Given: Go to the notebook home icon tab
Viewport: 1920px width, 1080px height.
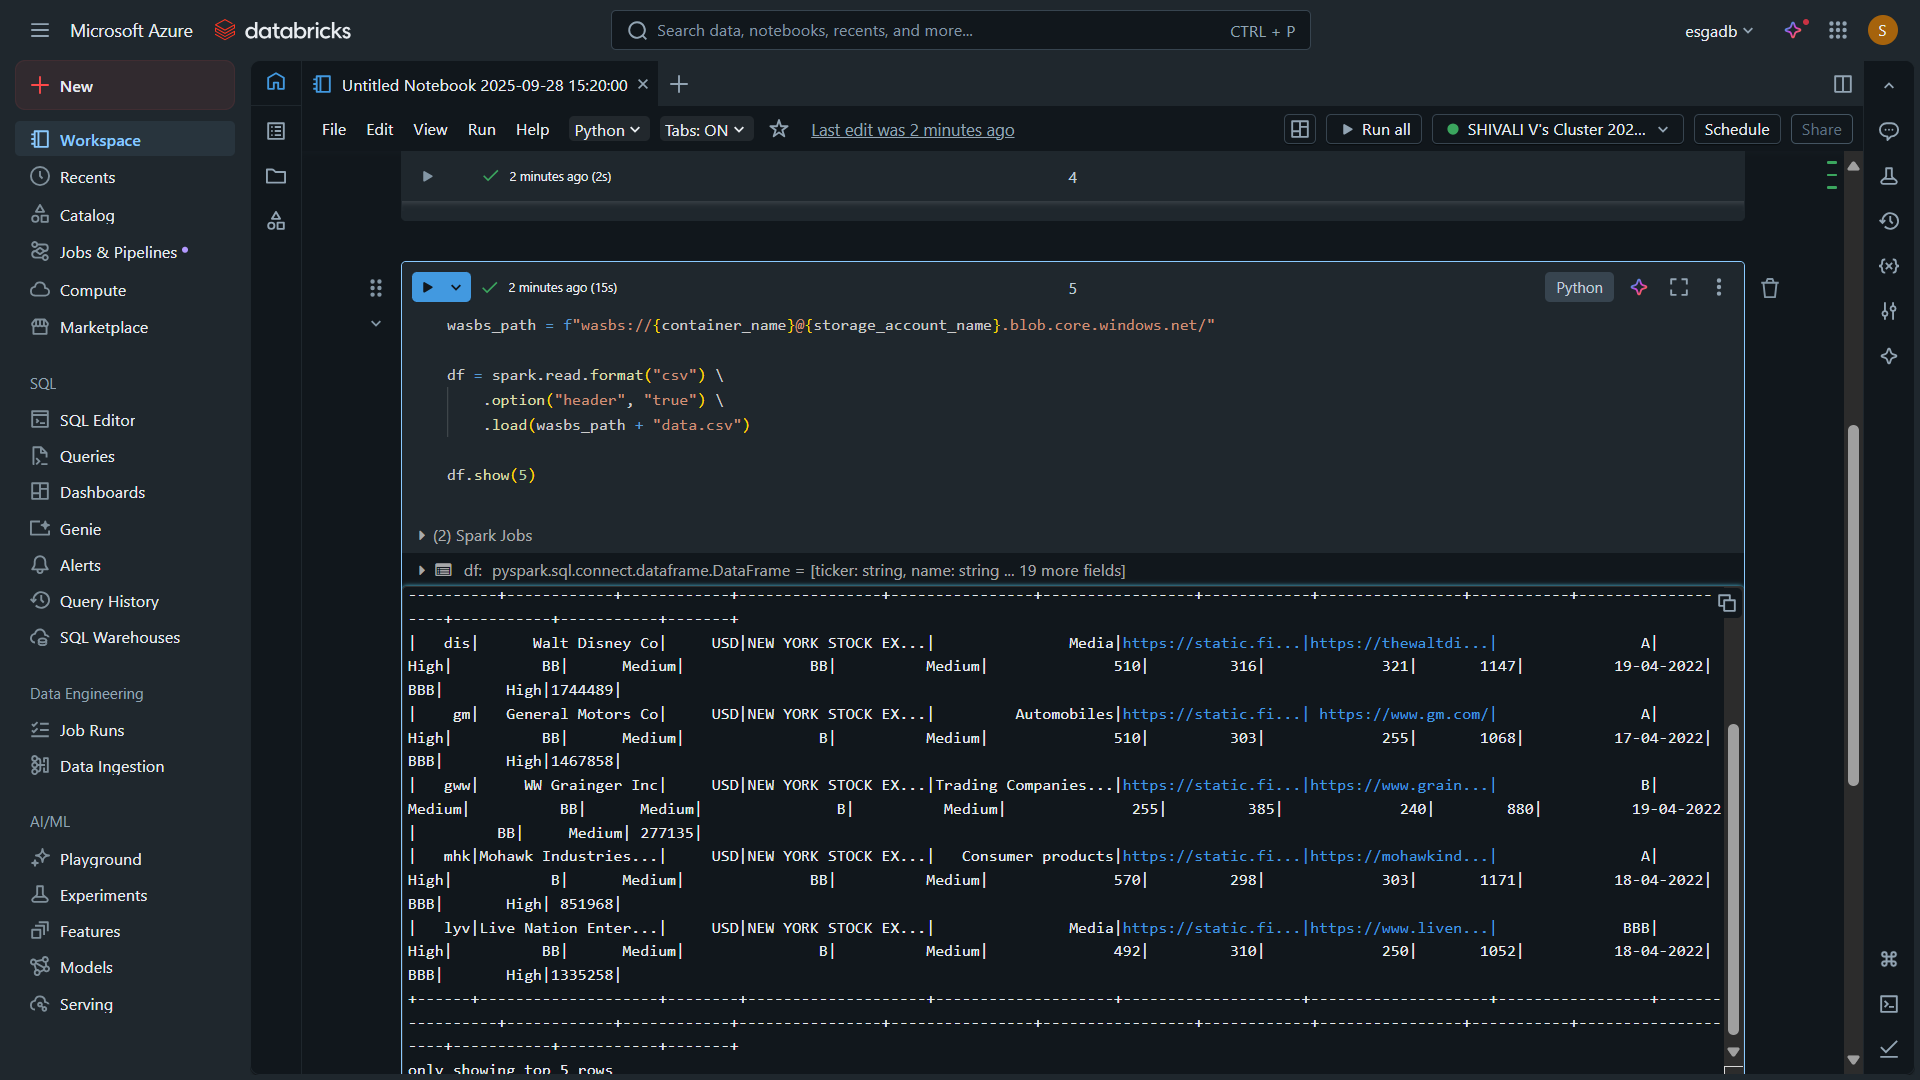Looking at the screenshot, I should (276, 82).
